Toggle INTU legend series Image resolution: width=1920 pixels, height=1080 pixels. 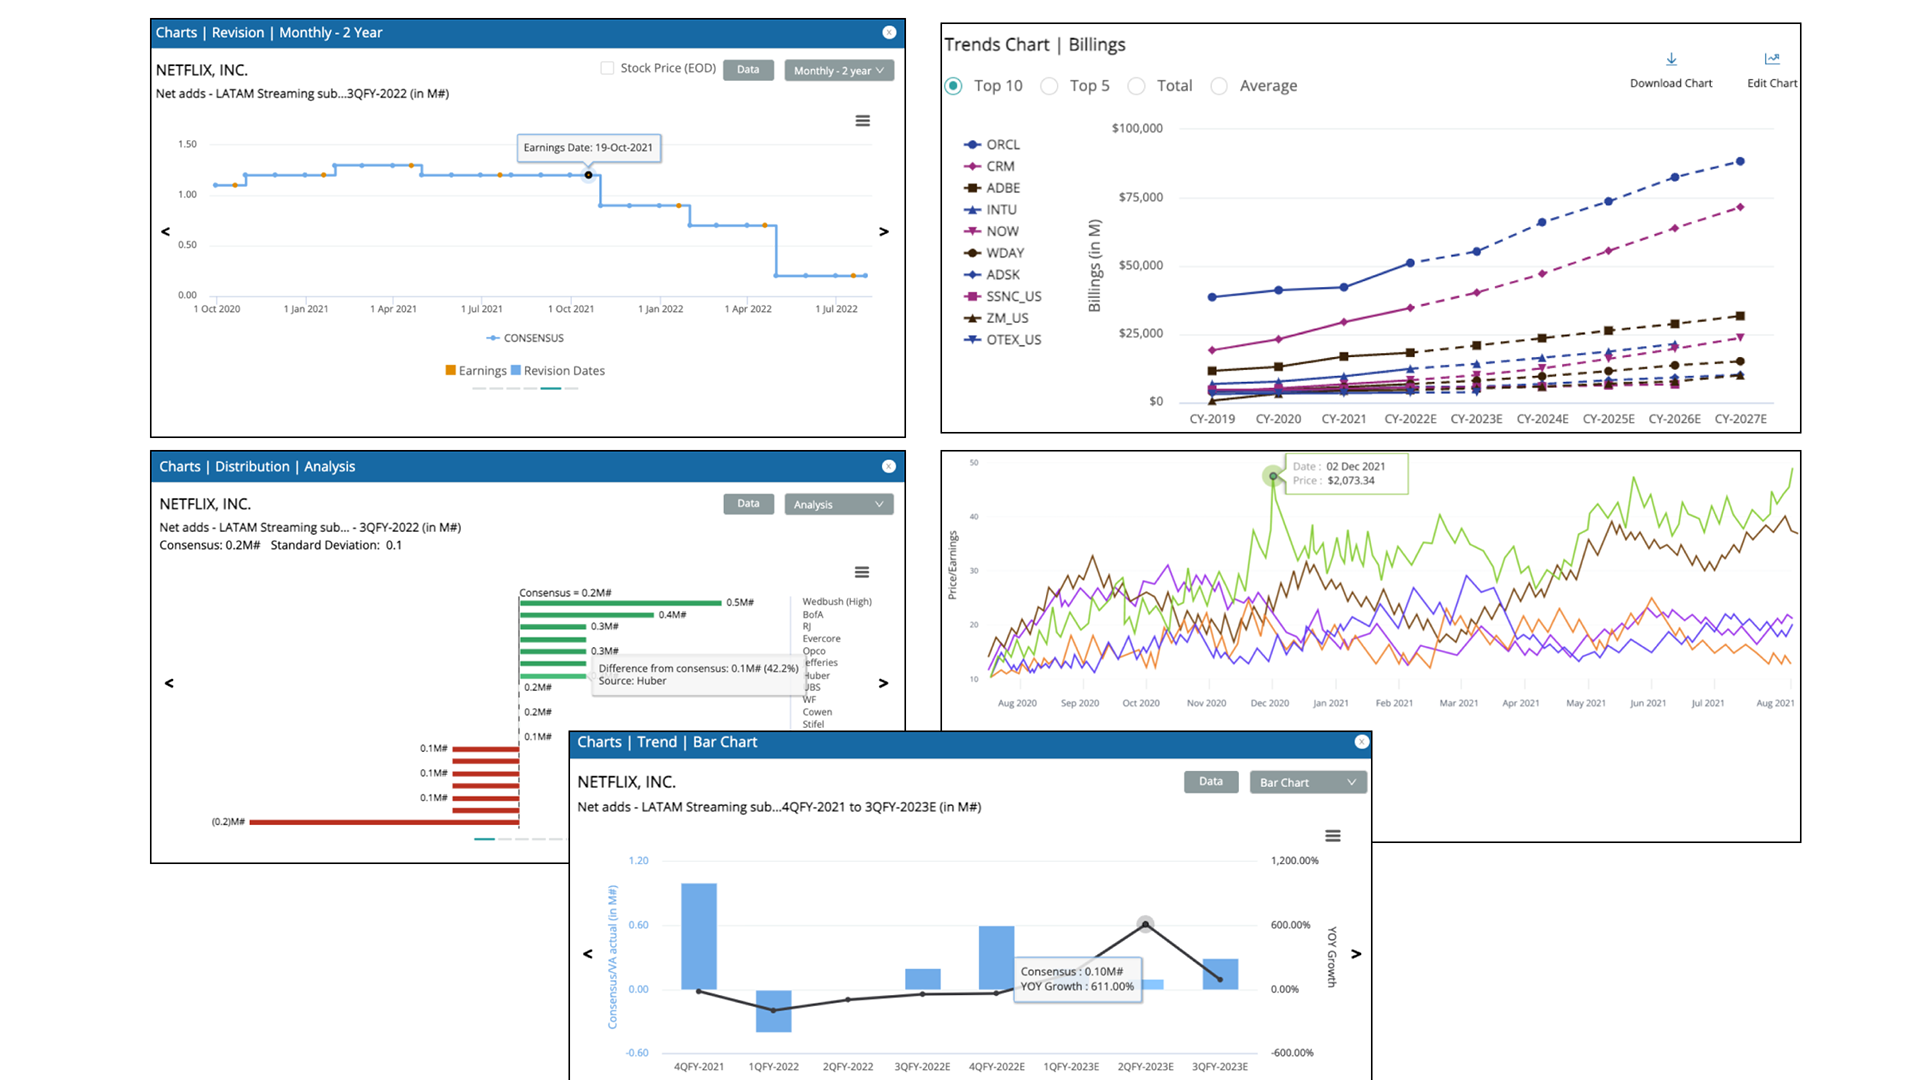tap(990, 210)
